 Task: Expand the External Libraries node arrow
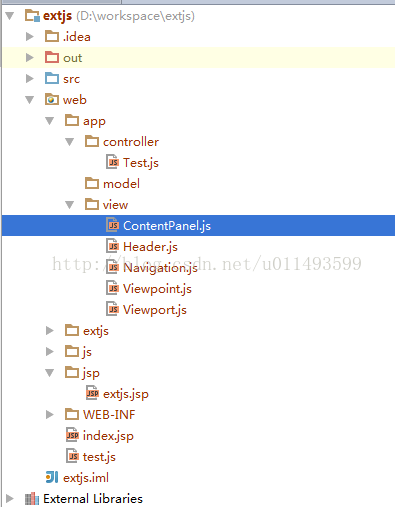pyautogui.click(x=10, y=499)
